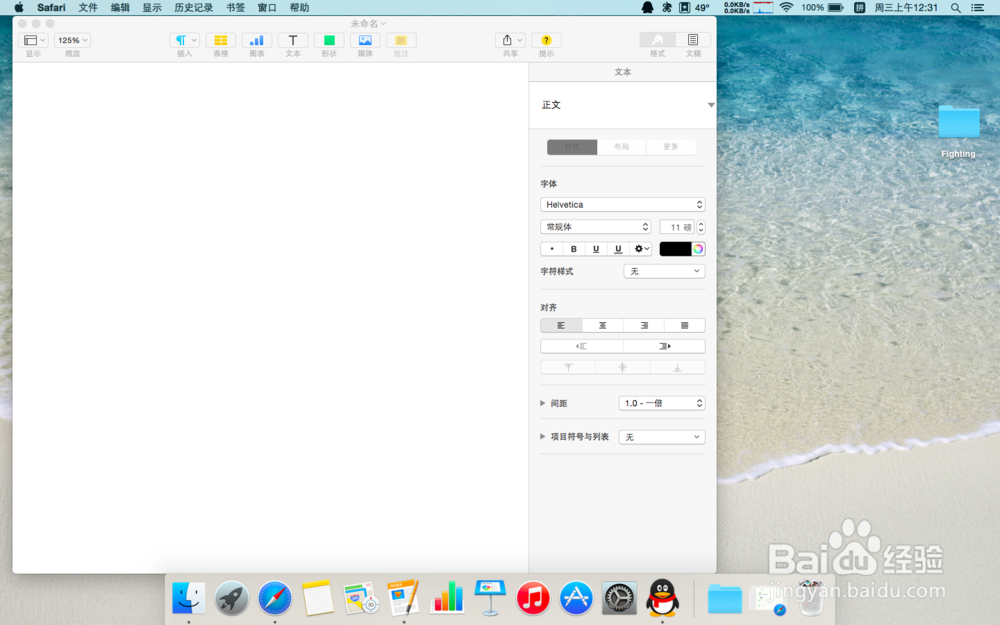This screenshot has width=1000, height=625.
Task: Open the 字符样式 character style dropdown
Action: point(664,271)
